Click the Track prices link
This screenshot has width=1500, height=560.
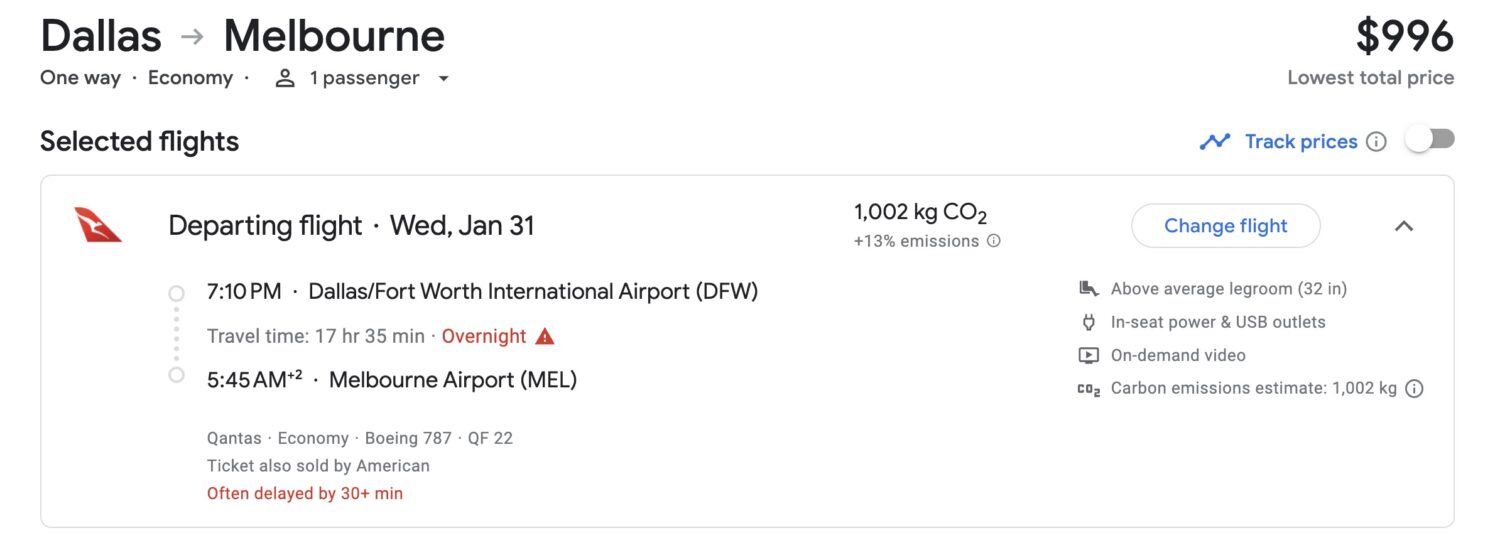click(x=1300, y=142)
